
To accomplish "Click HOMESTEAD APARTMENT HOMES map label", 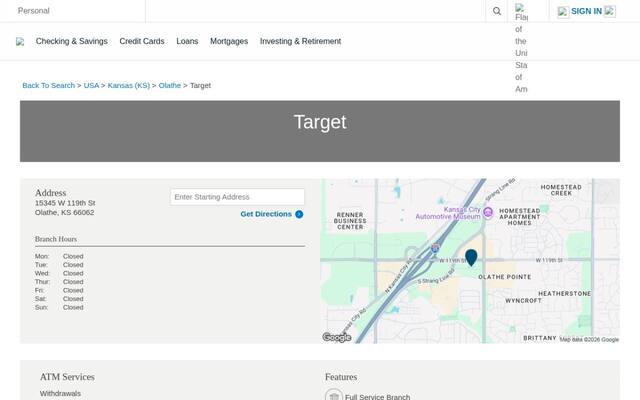I will [520, 217].
